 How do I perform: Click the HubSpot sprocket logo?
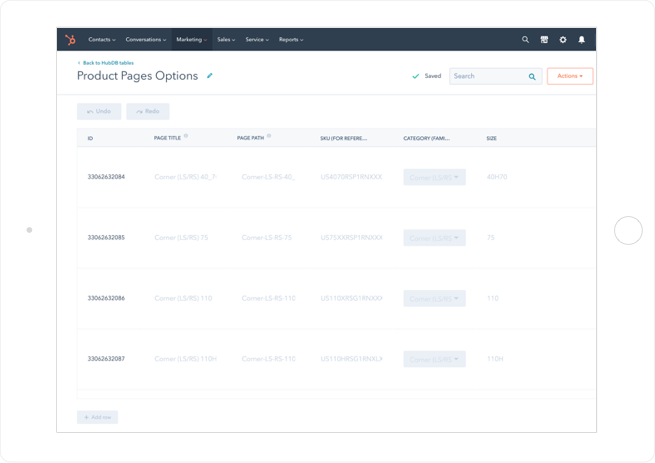click(x=70, y=40)
